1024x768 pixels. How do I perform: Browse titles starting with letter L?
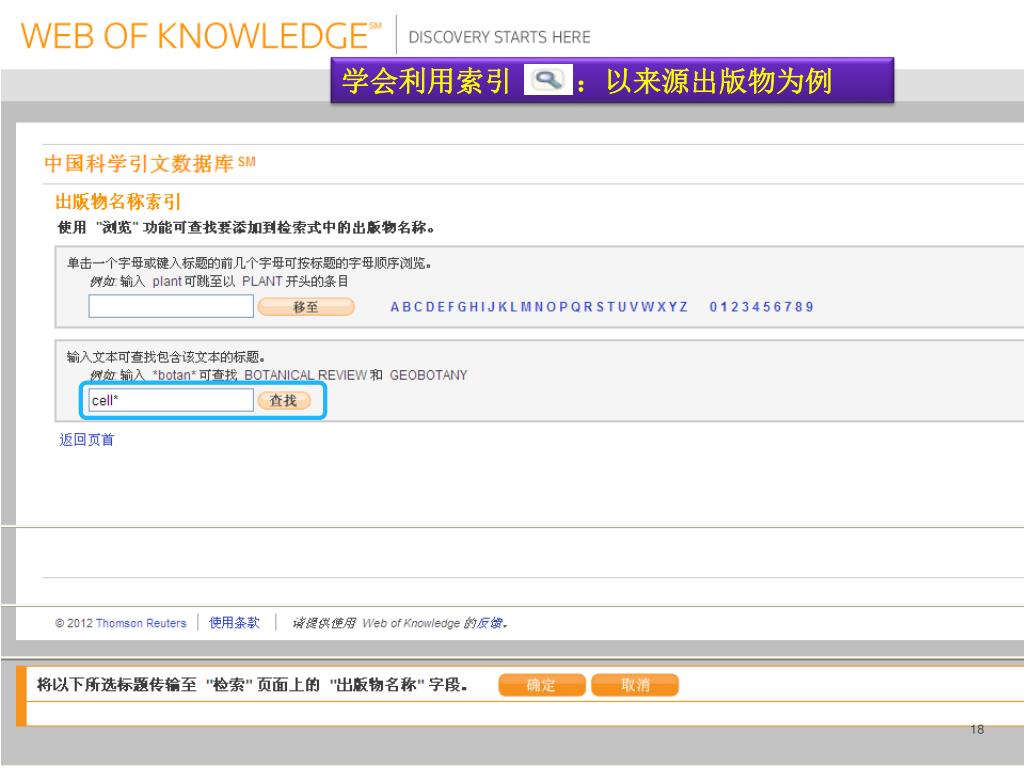tap(513, 307)
